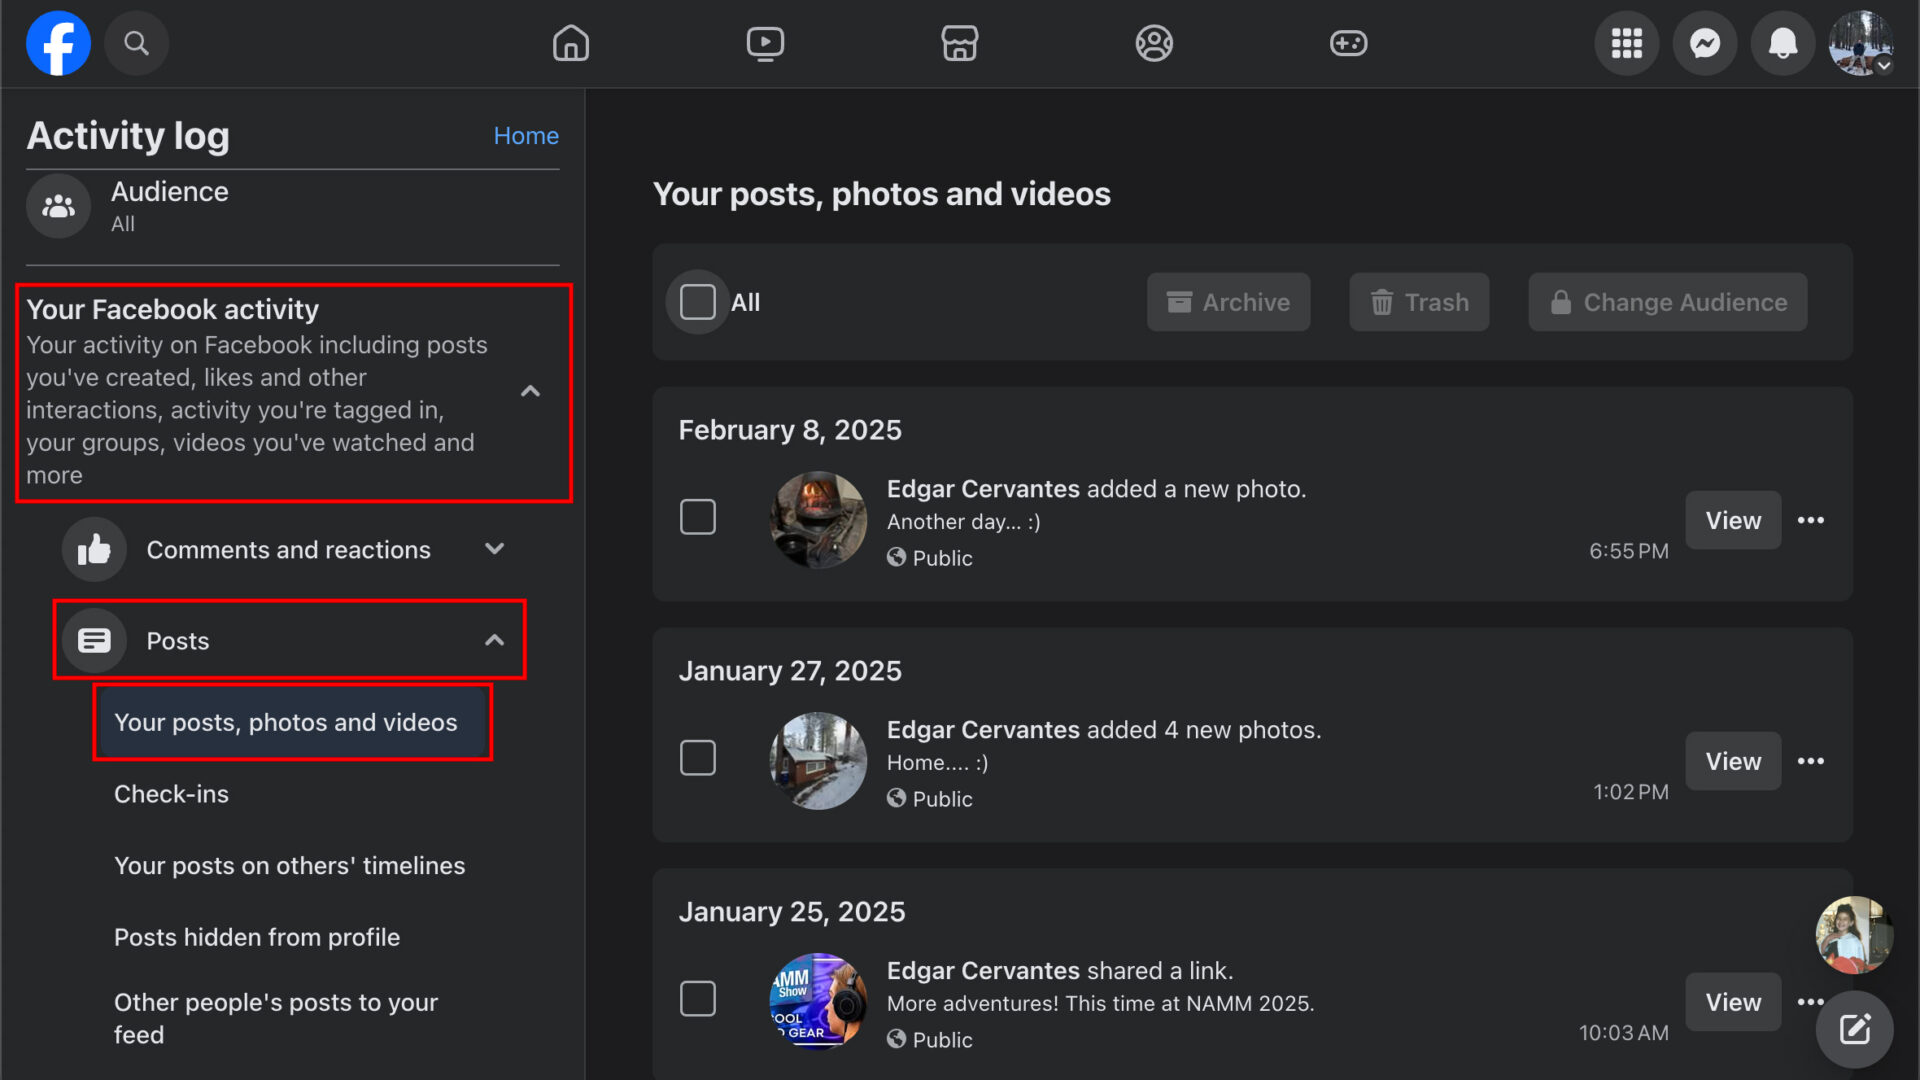Open Messenger chats
The height and width of the screenshot is (1080, 1920).
[x=1704, y=43]
